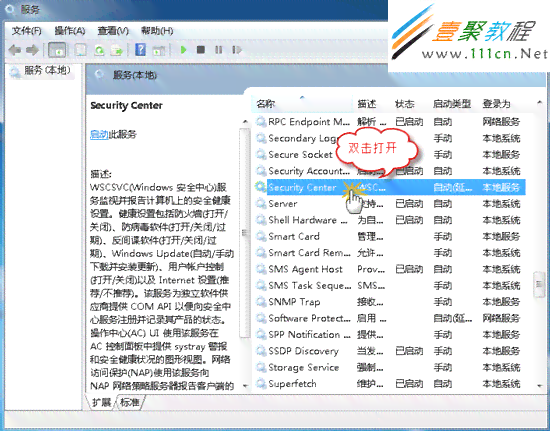Image resolution: width=550 pixels, height=431 pixels.
Task: Click the Refresh toolbar icon
Action: [x=100, y=50]
